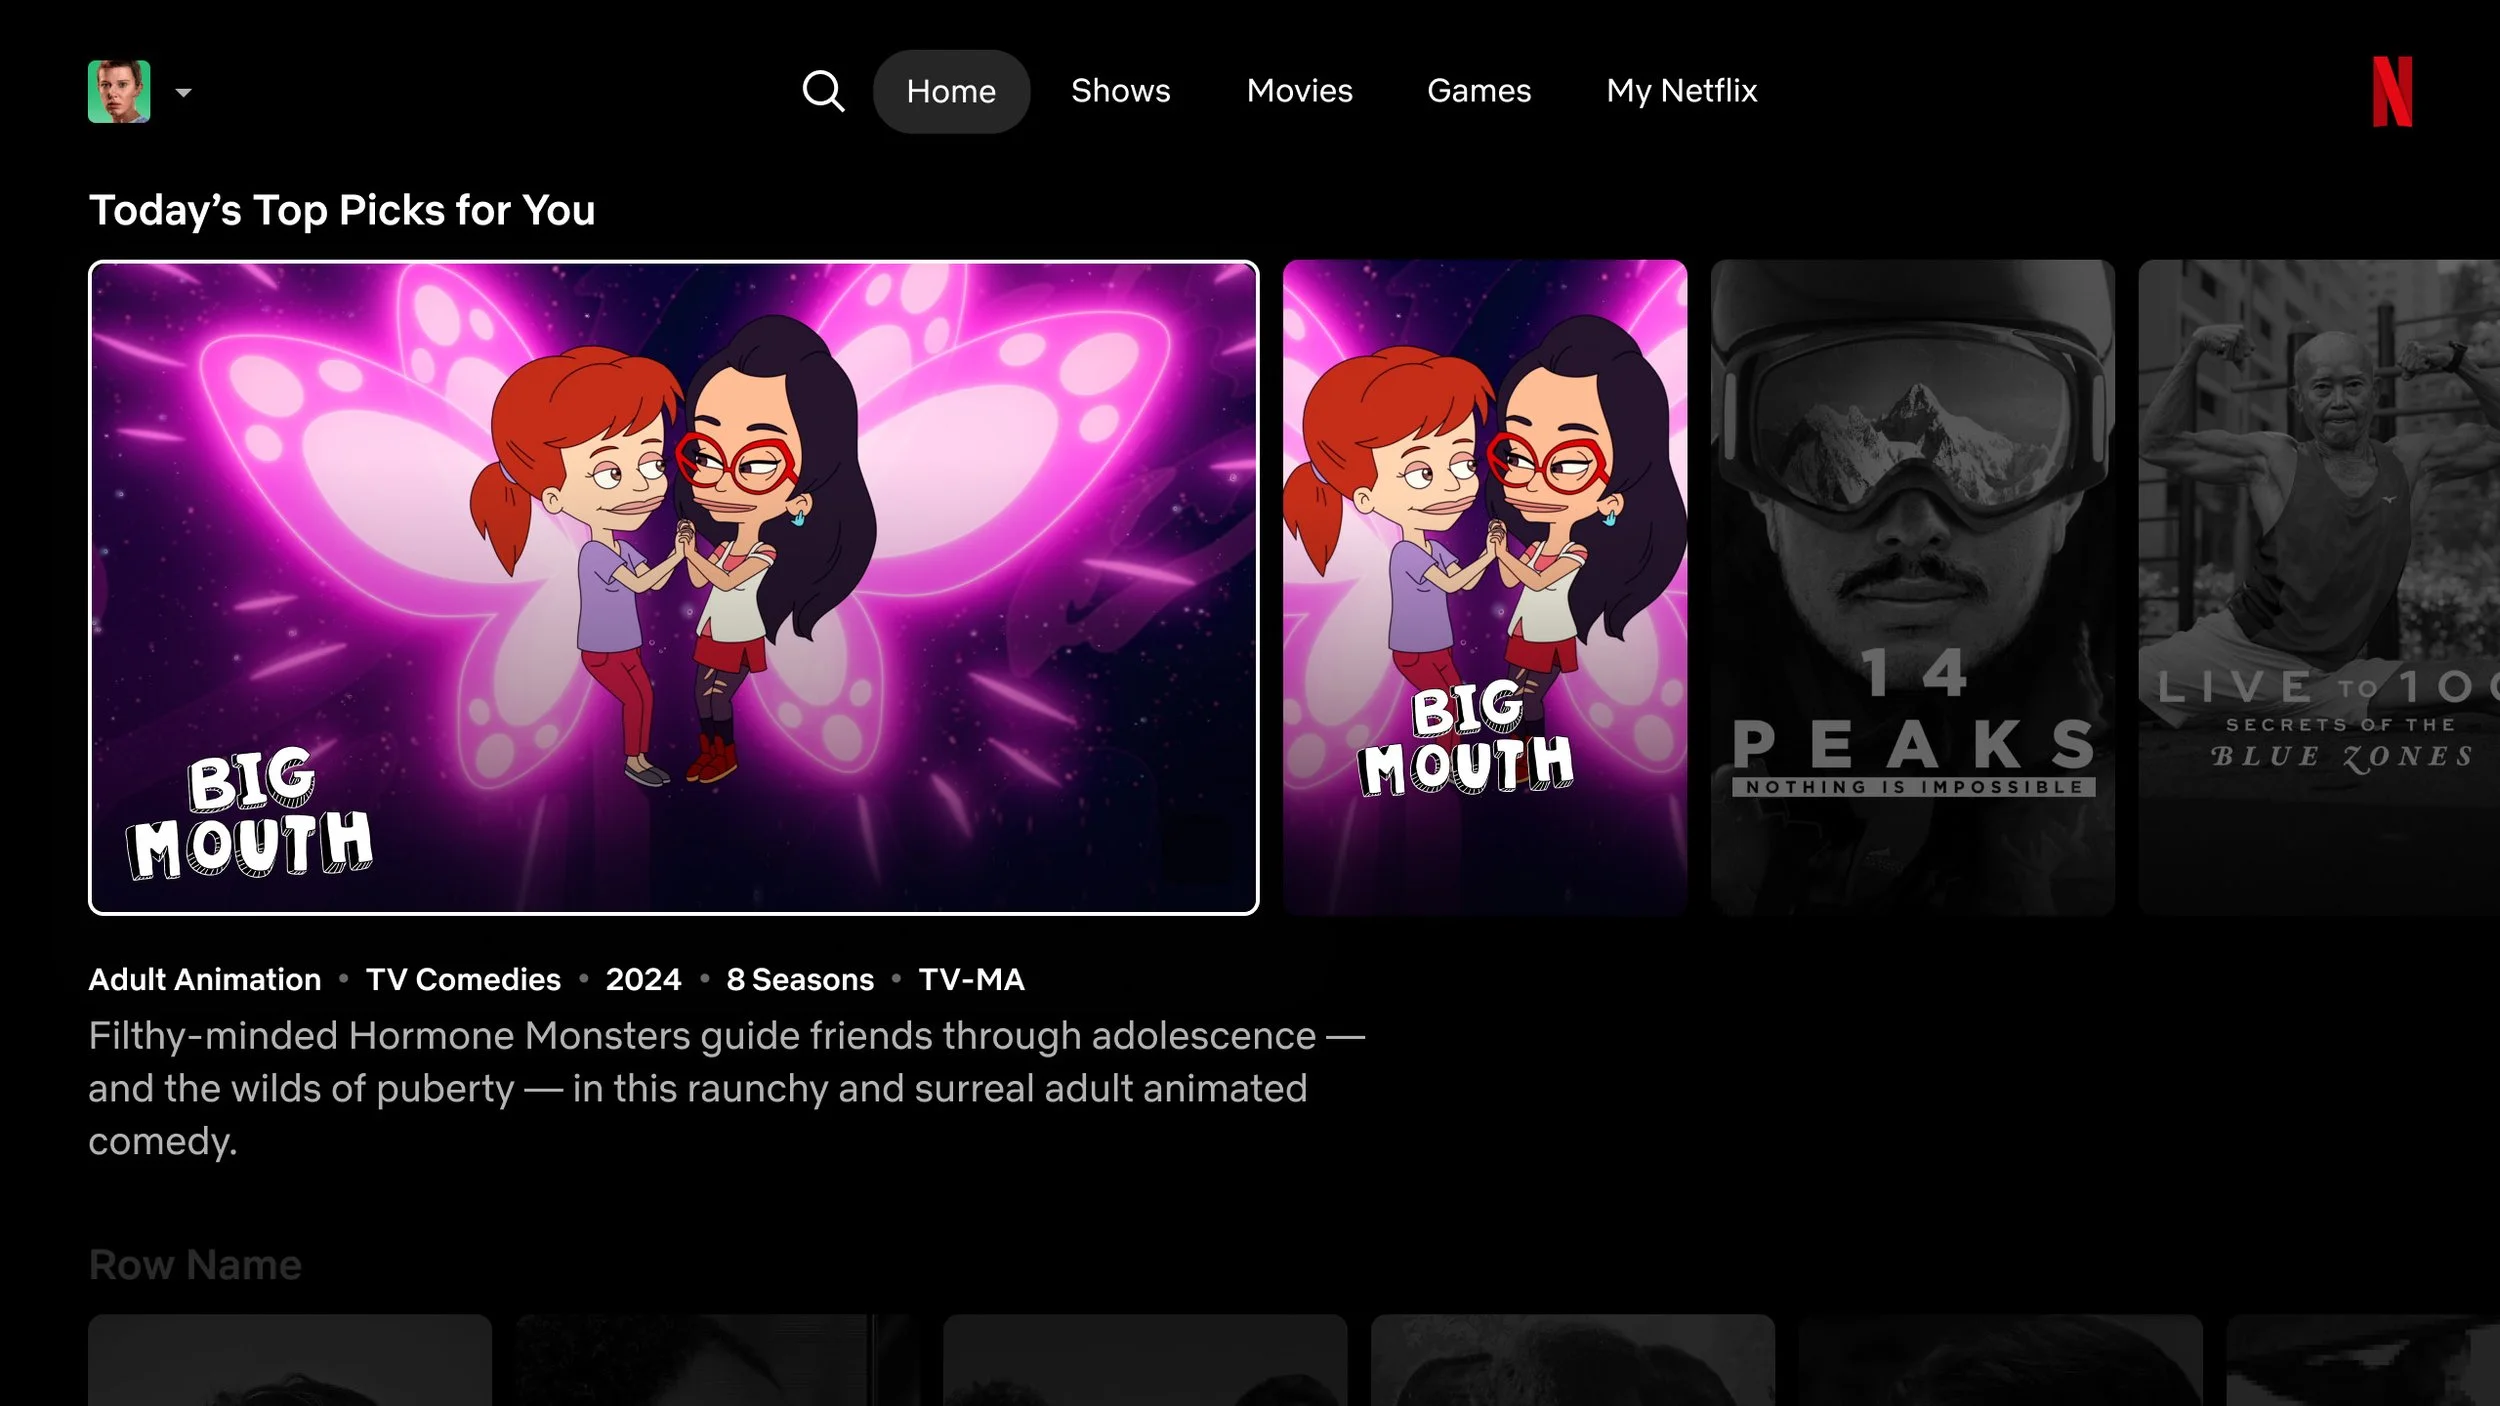Image resolution: width=2500 pixels, height=1406 pixels.
Task: Click the Adult Animation genre label
Action: (205, 979)
